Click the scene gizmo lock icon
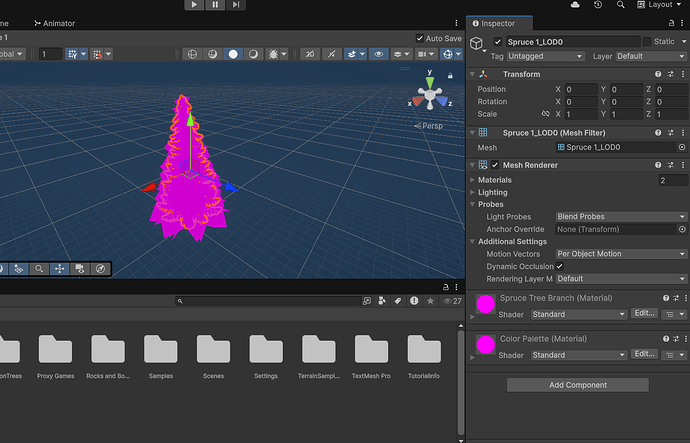The image size is (690, 443). [x=450, y=76]
